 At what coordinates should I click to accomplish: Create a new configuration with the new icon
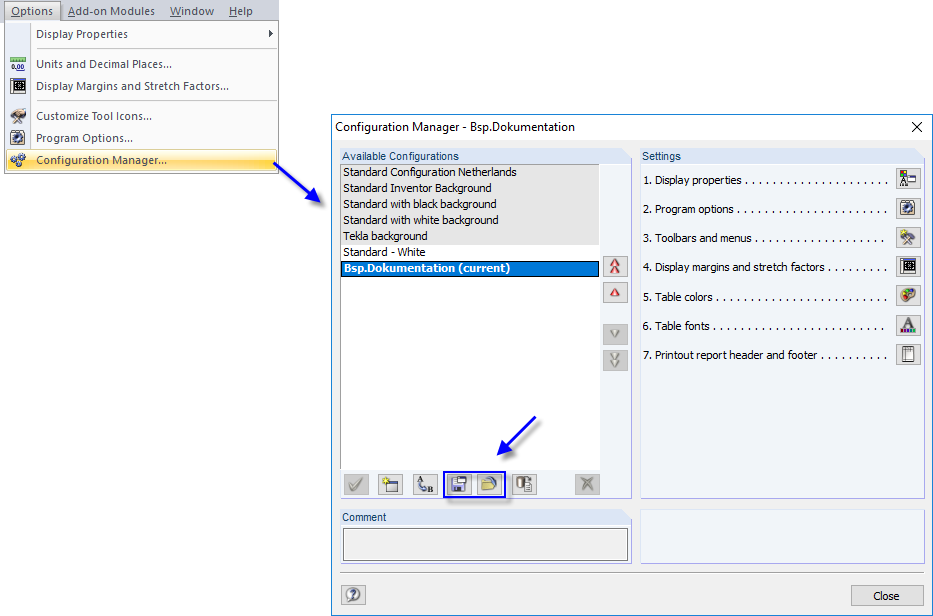pos(389,484)
